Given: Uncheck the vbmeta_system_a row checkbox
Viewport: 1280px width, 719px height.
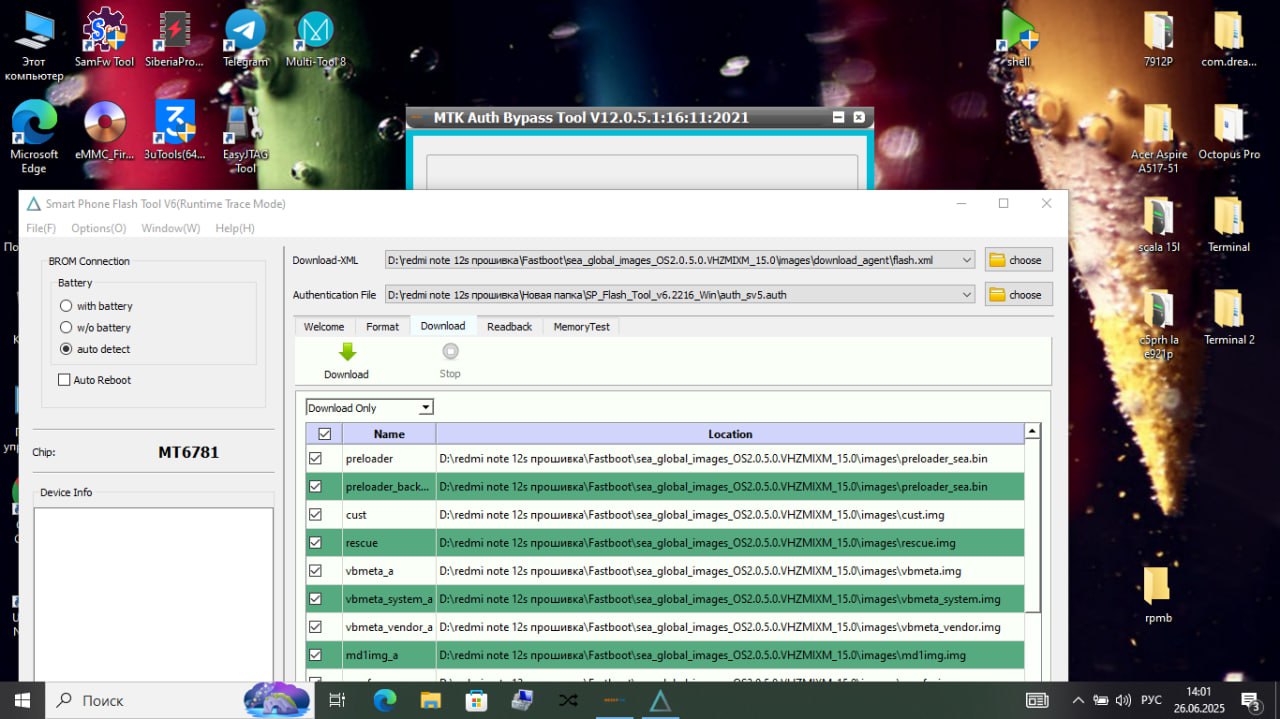Looking at the screenshot, I should (x=316, y=599).
